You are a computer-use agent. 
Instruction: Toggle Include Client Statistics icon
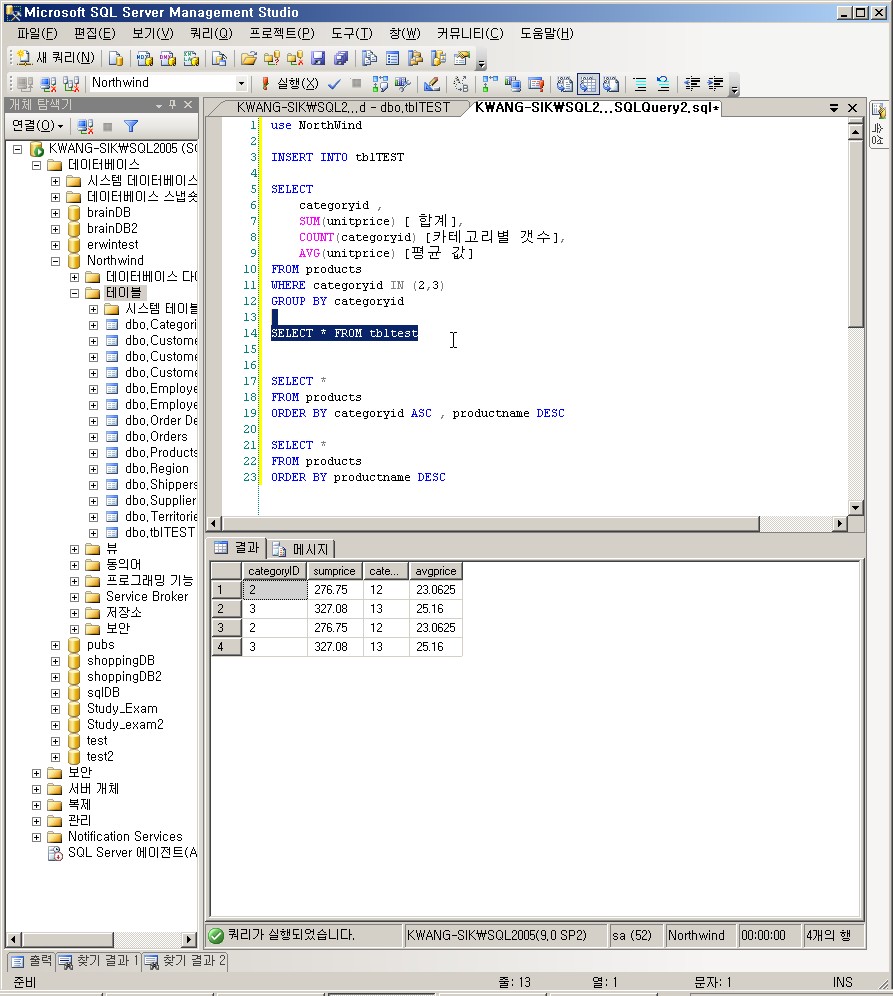(513, 83)
